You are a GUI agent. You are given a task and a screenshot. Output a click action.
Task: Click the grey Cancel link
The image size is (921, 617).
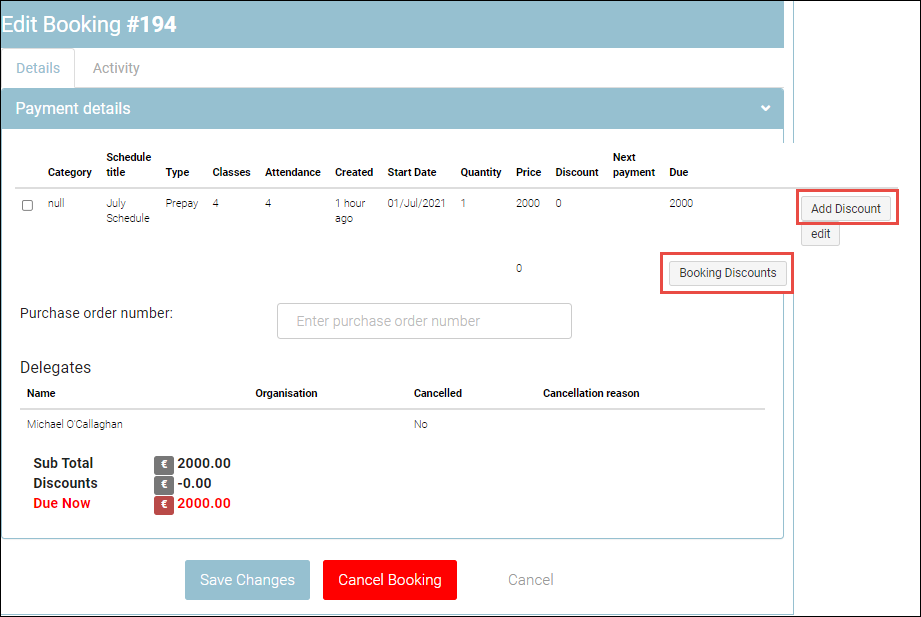click(530, 580)
